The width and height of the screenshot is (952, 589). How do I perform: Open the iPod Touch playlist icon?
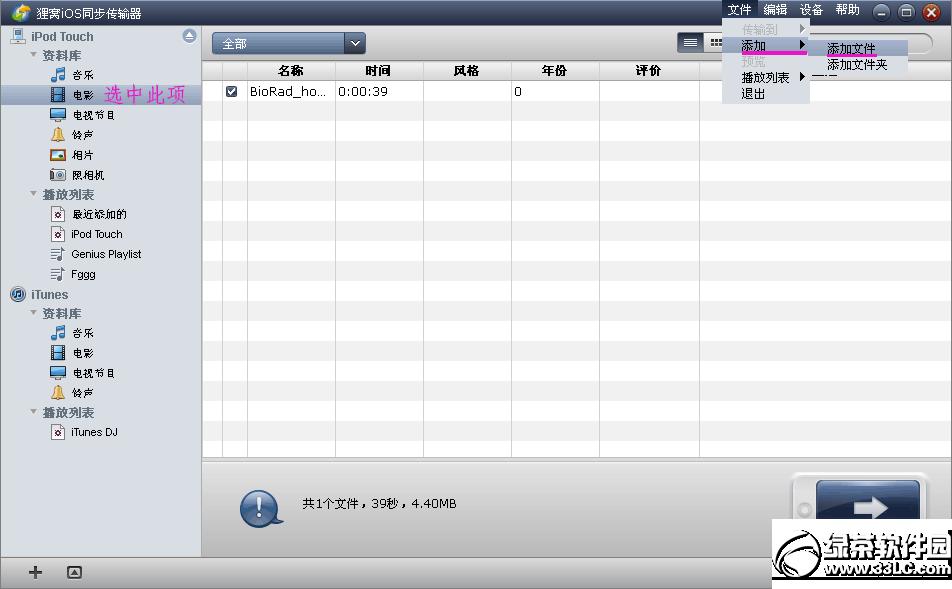pyautogui.click(x=58, y=234)
